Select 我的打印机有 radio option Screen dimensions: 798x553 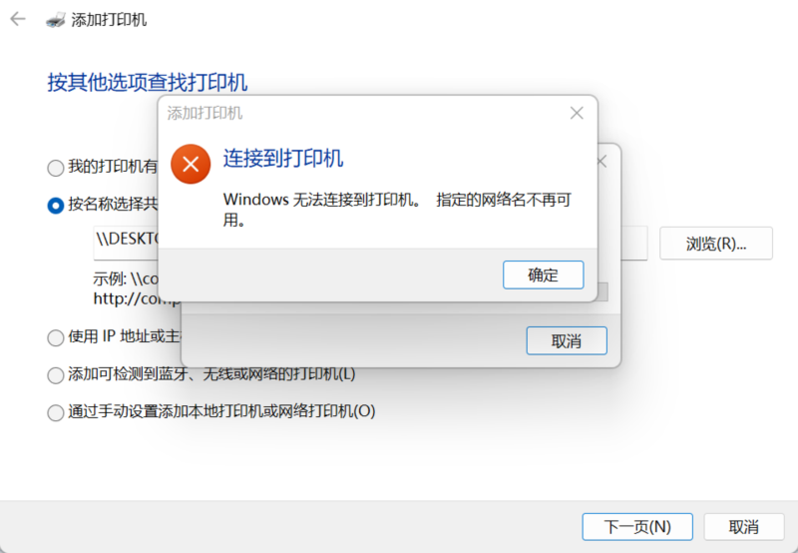coord(55,167)
